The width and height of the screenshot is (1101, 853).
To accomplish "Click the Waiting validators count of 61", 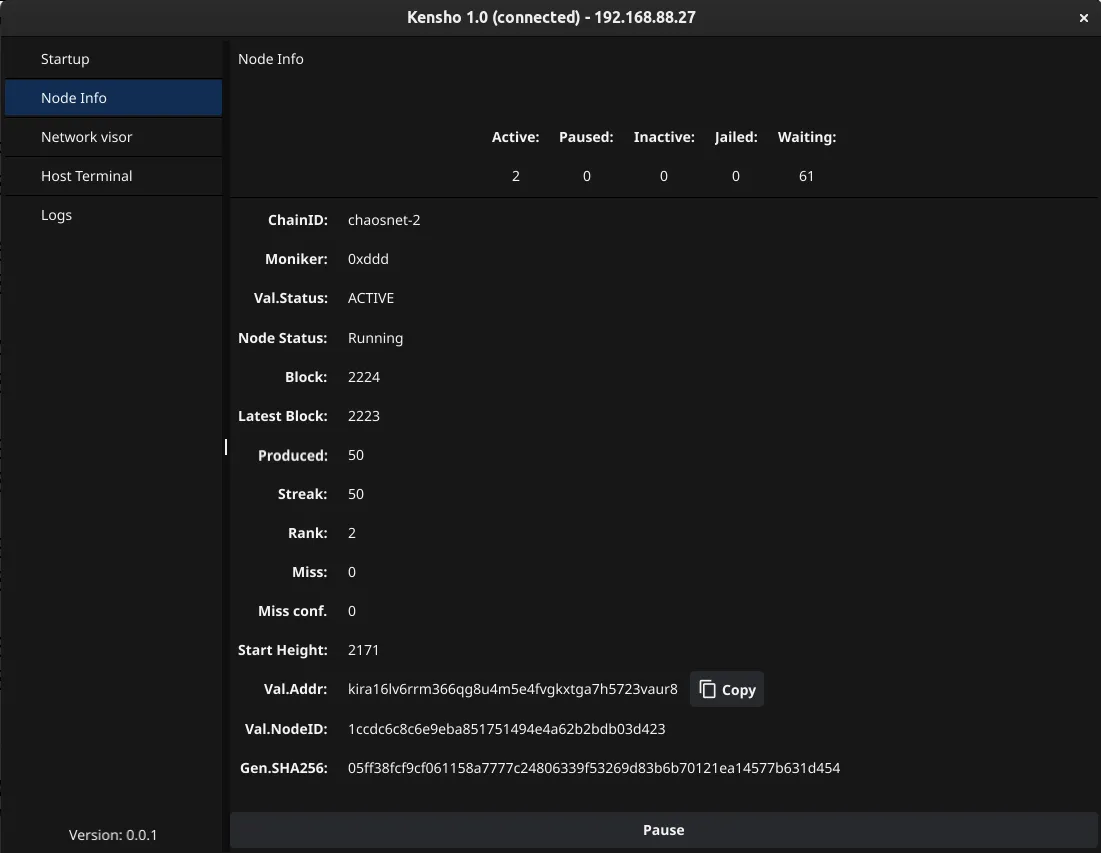I will point(806,176).
